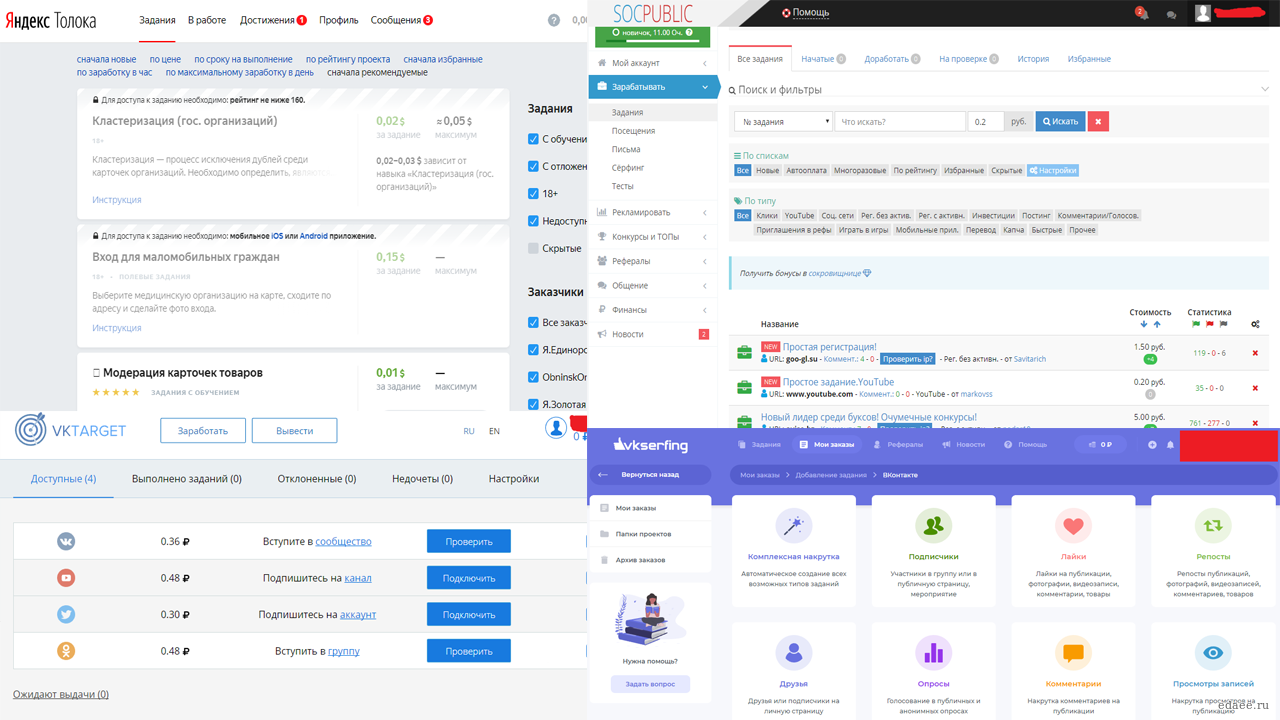Enable the Скрытые checkbox in Toloka
This screenshot has height=720, width=1280.
click(533, 248)
